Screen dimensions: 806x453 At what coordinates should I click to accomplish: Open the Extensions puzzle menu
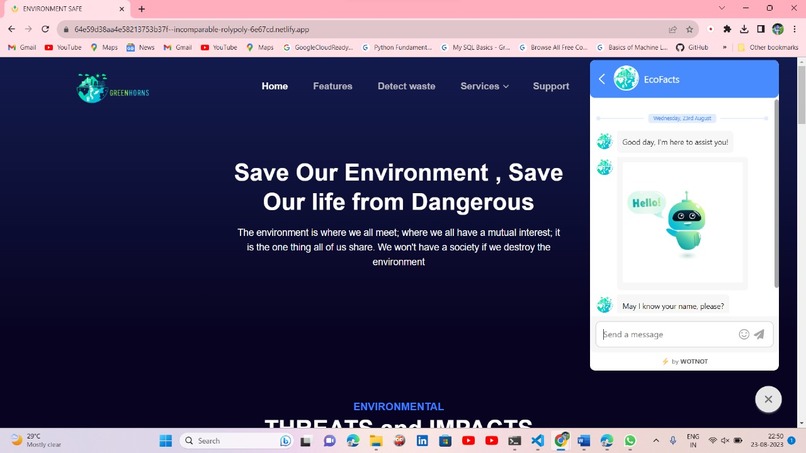click(x=727, y=29)
